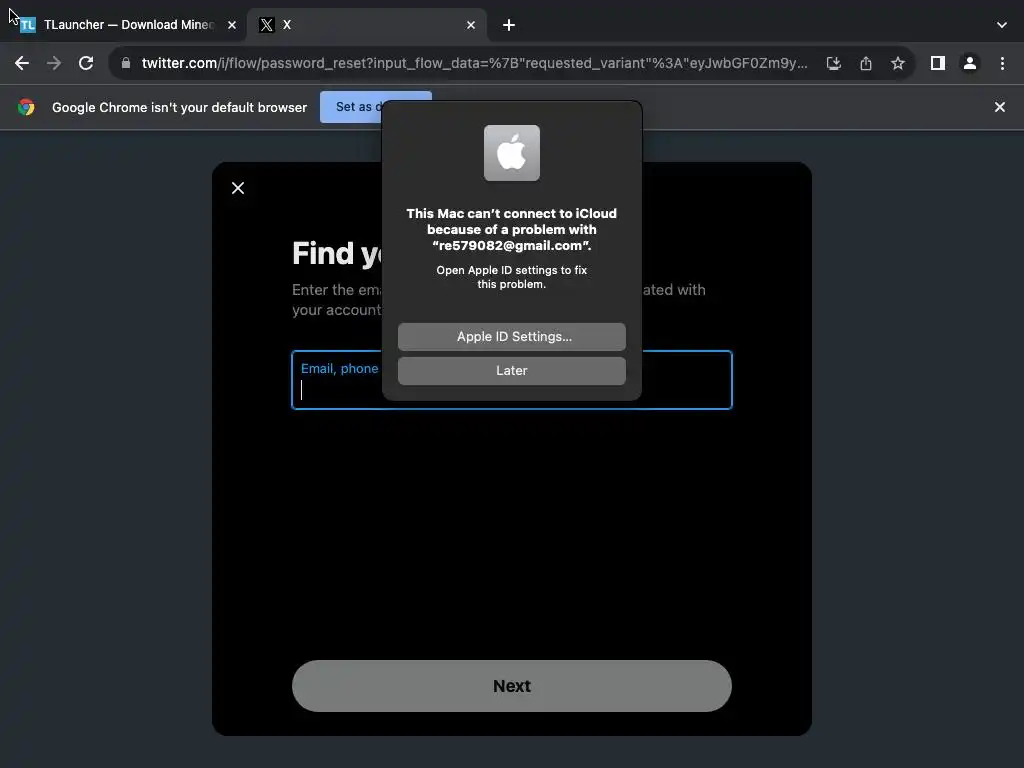Click "This Mac can't connect to iCloud" message
Screen dimensions: 1024x768
[x=512, y=229]
